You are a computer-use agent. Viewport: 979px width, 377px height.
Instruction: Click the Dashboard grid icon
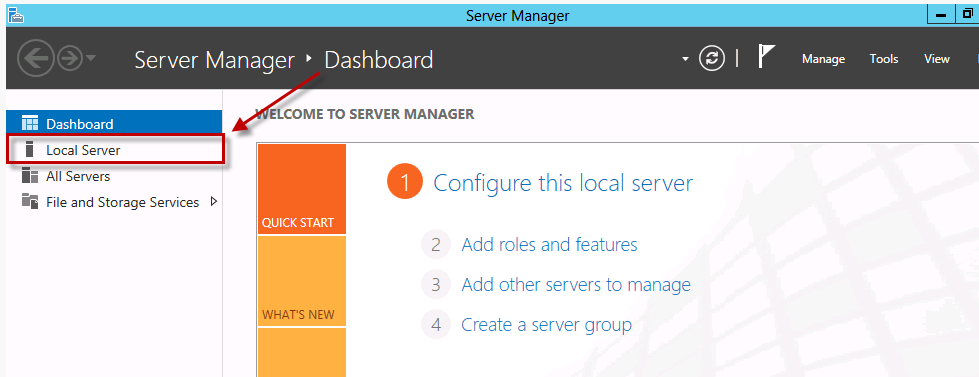(29, 124)
